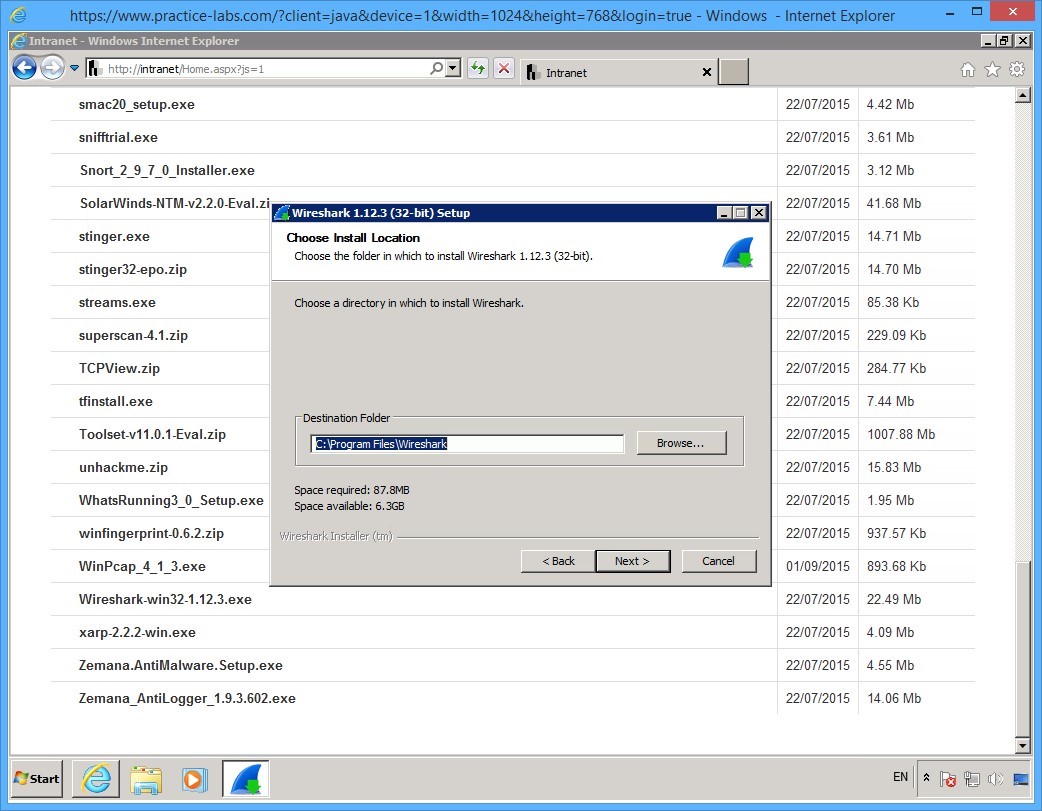Click the Home icon in the browser toolbar
This screenshot has height=811, width=1042.
pos(967,70)
